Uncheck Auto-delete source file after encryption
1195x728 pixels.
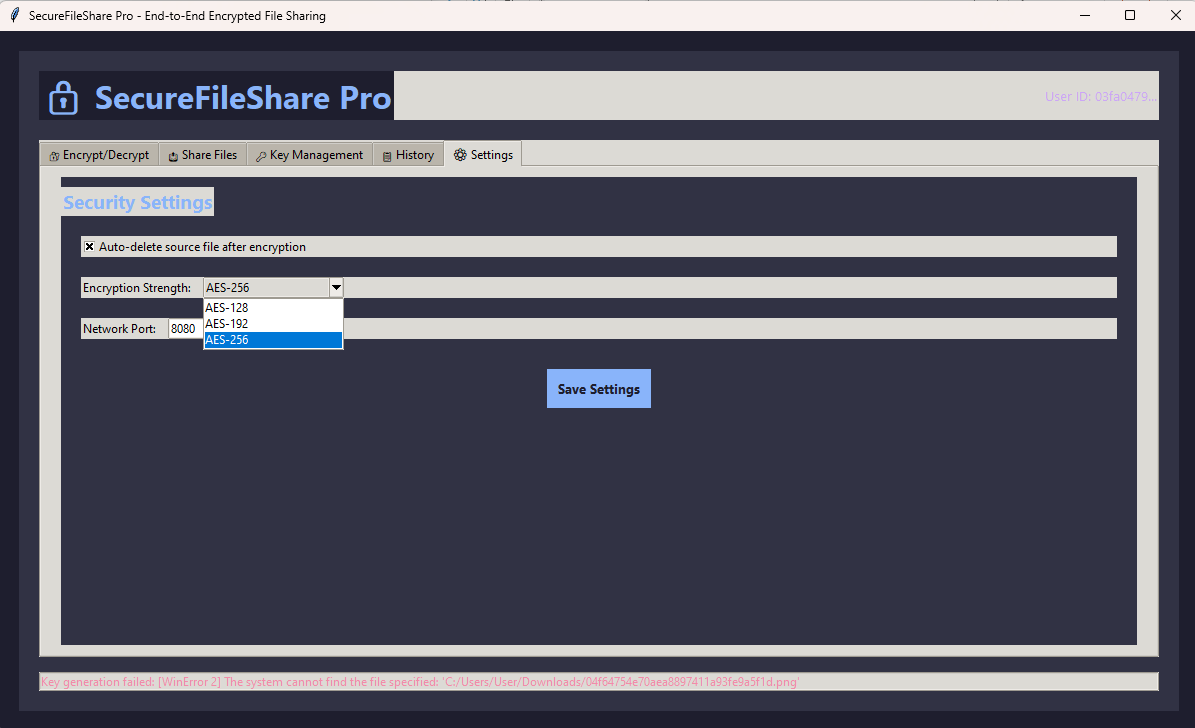click(89, 247)
